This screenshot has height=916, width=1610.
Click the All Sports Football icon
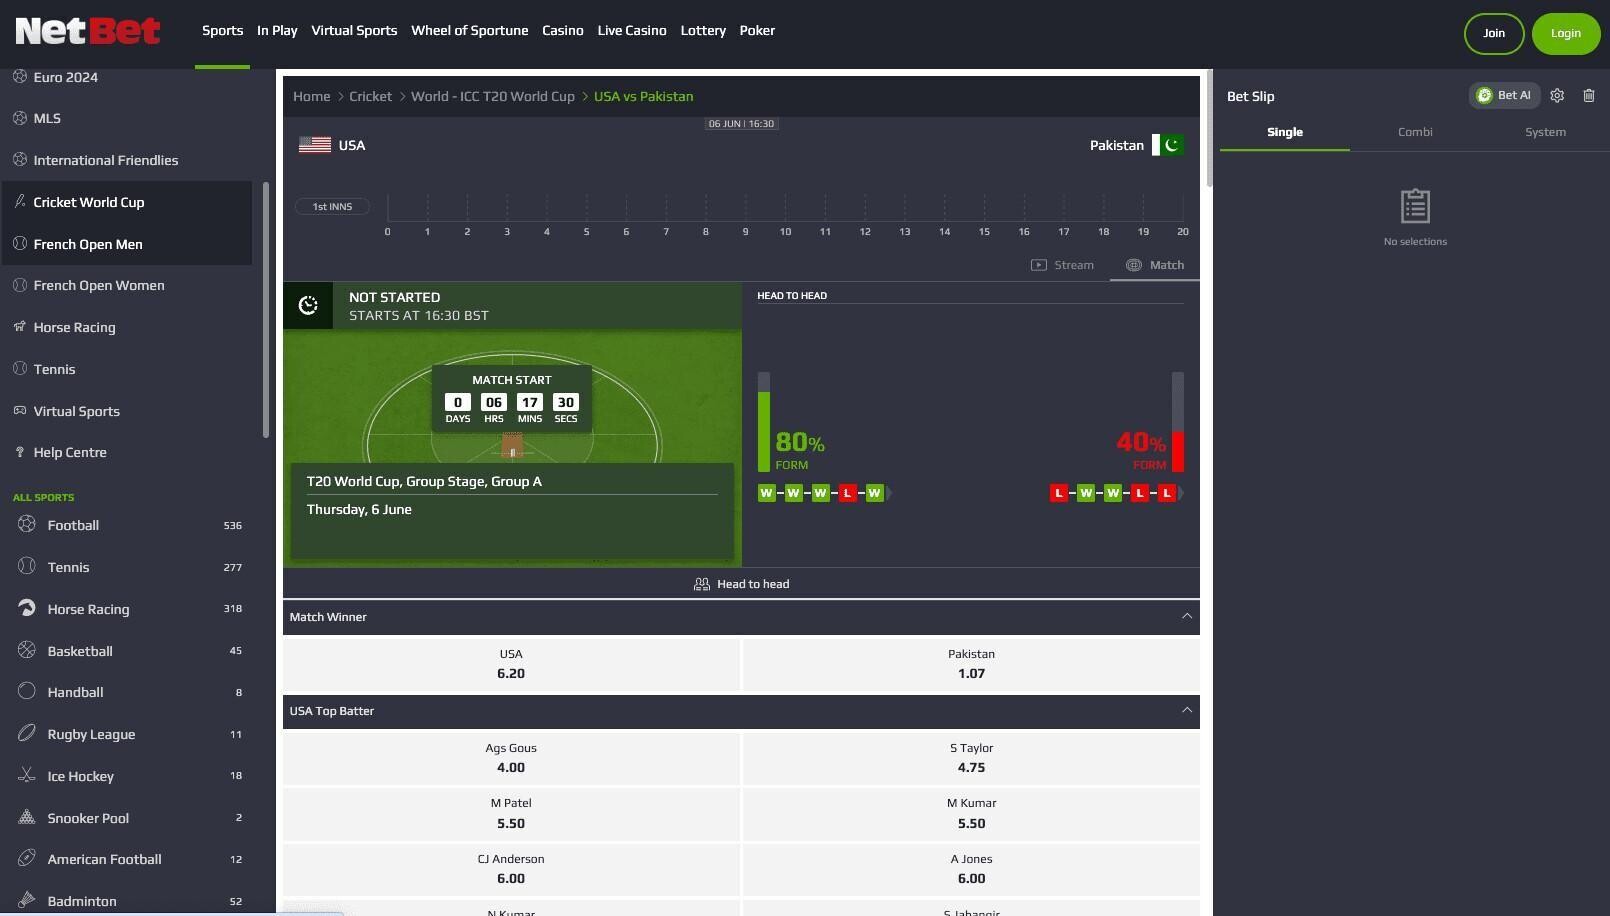27,525
